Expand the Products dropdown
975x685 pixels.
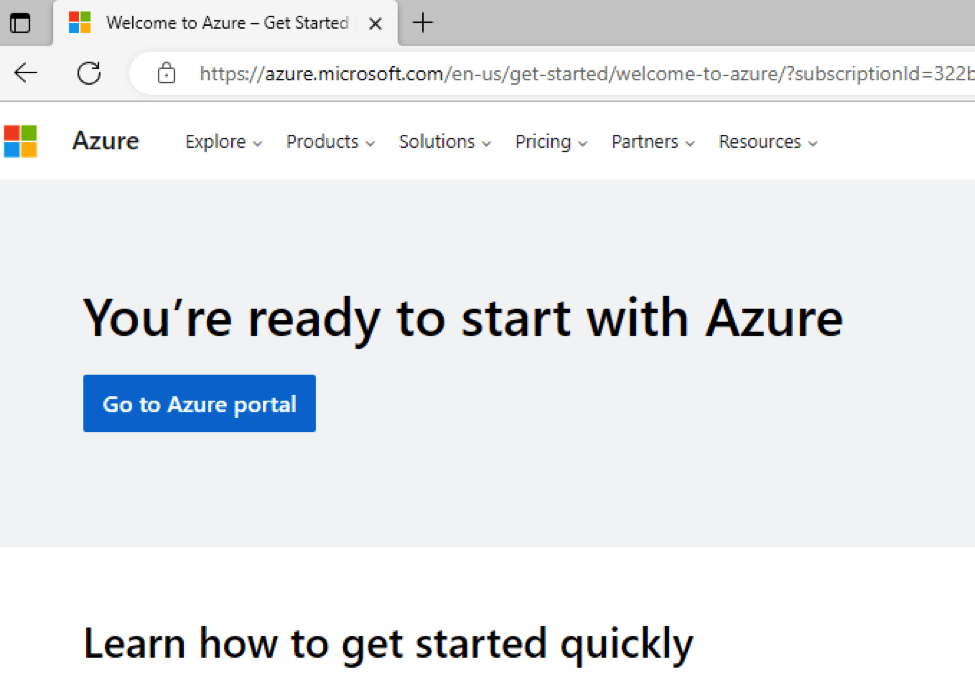(330, 142)
